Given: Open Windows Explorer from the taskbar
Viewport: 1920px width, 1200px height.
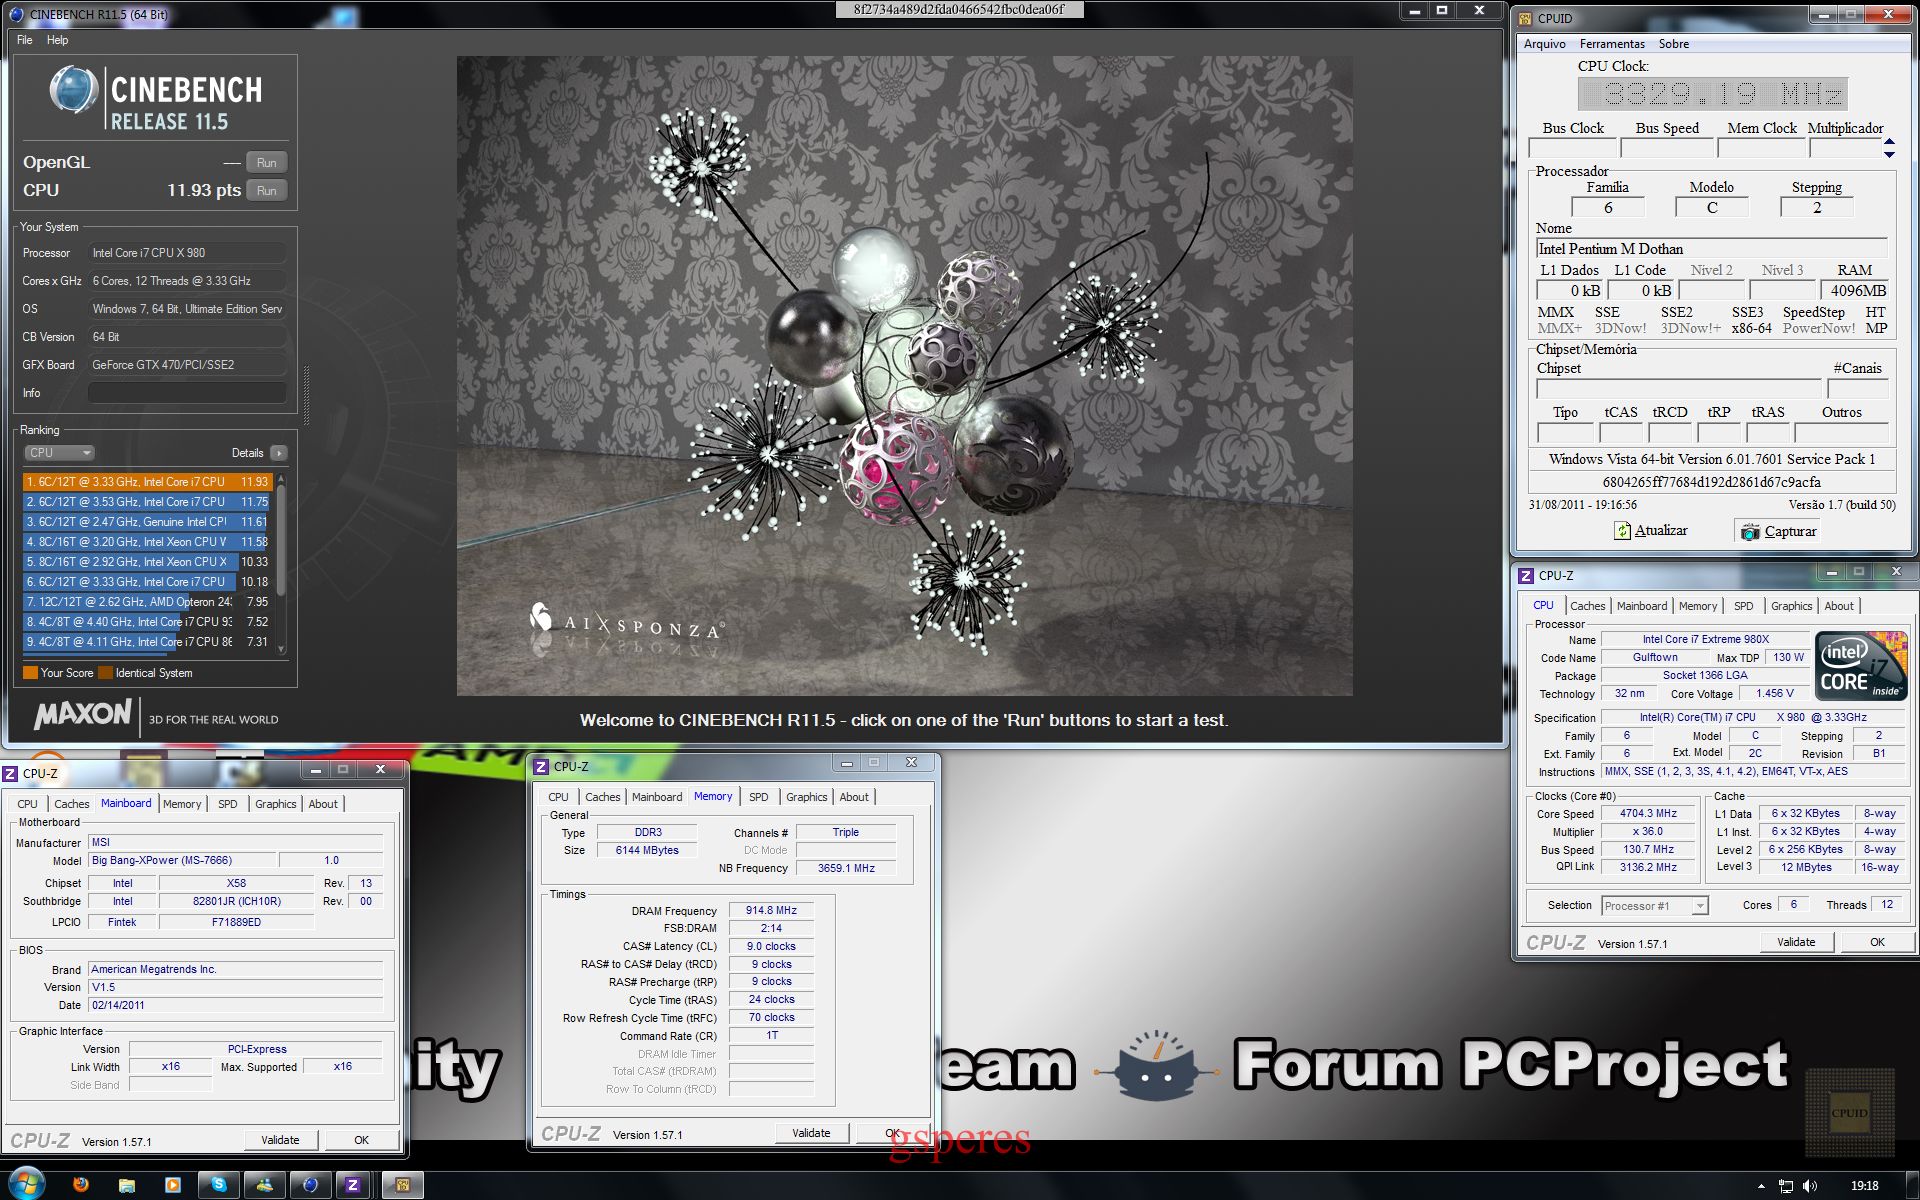Looking at the screenshot, I should (127, 1185).
